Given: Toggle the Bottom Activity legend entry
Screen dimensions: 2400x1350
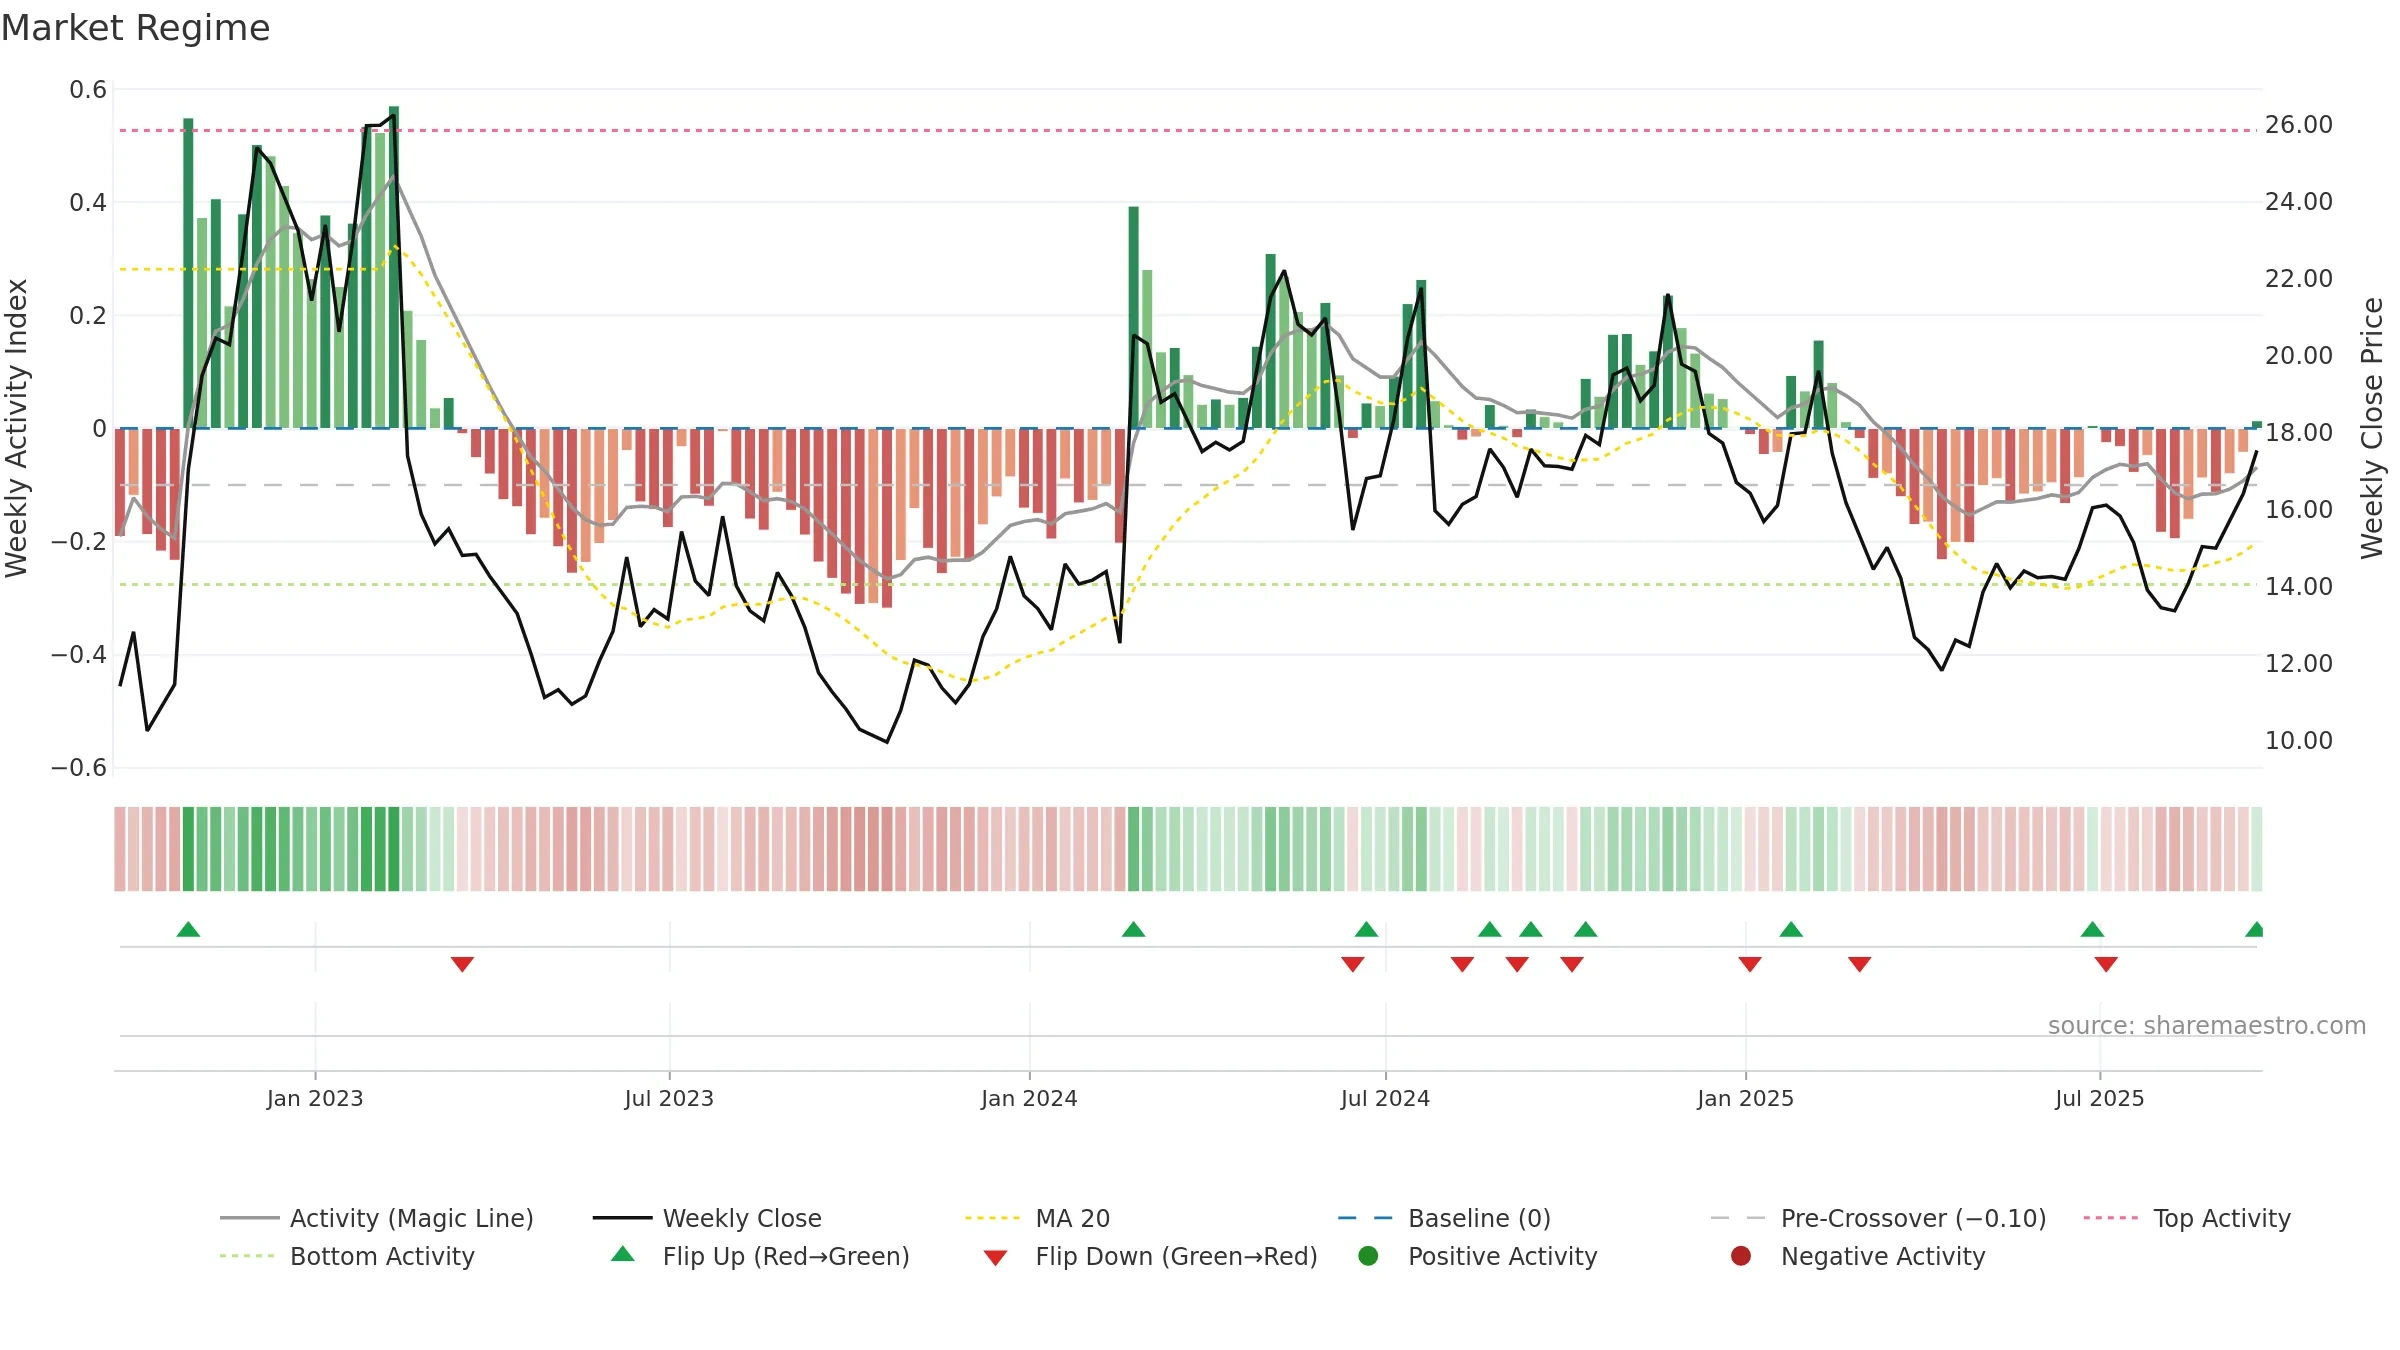Looking at the screenshot, I should pos(347,1256).
